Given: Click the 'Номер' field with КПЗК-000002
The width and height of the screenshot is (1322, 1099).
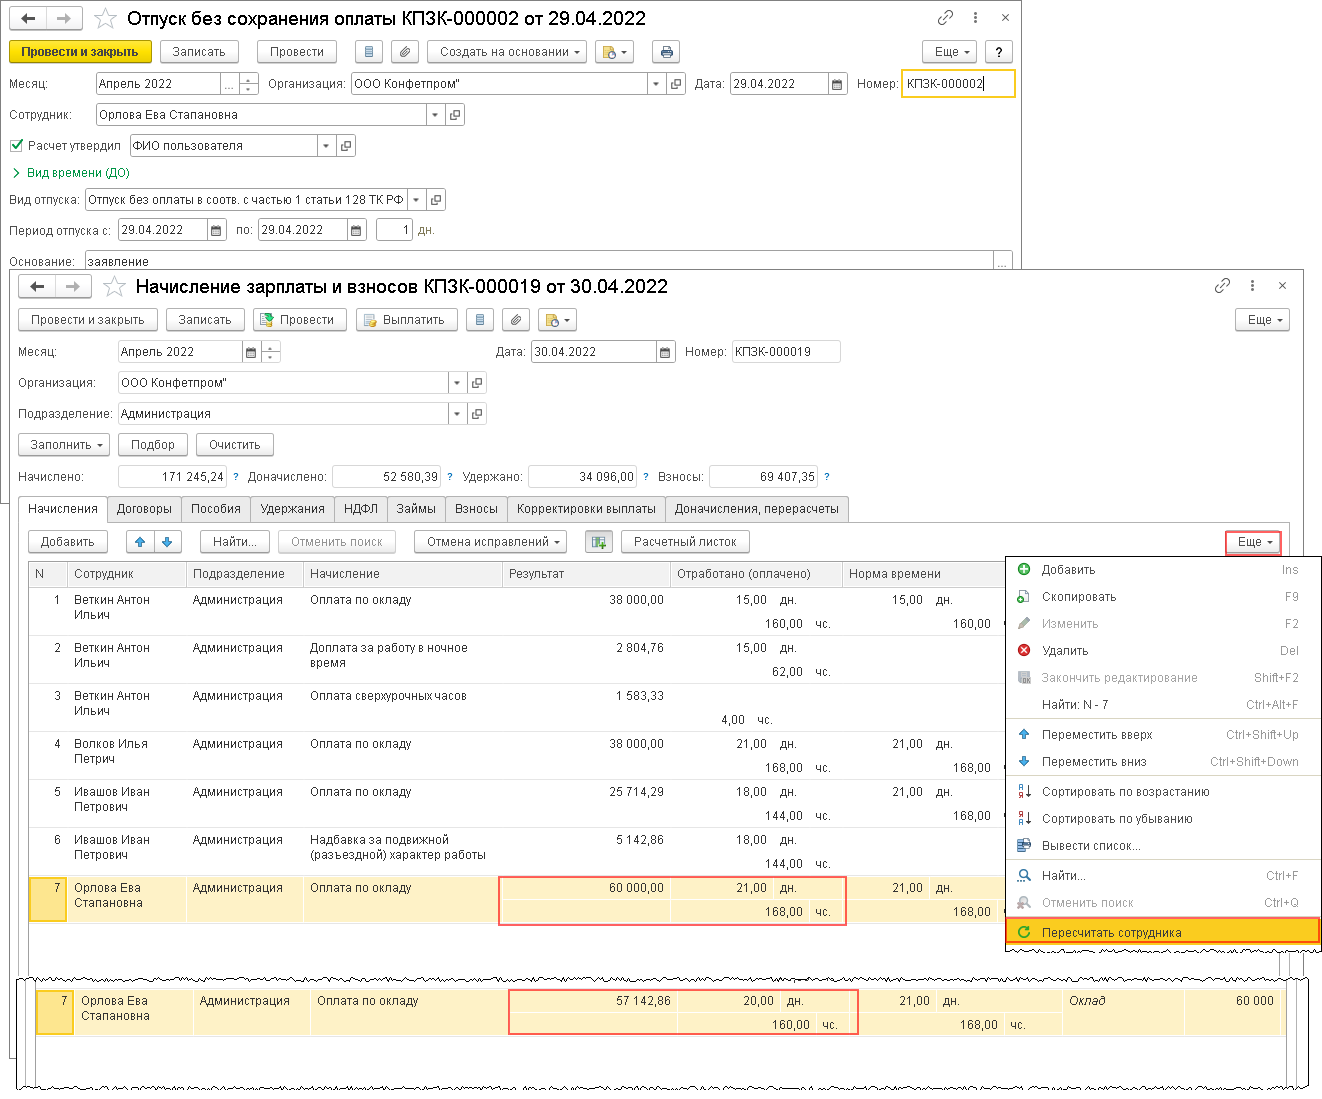Looking at the screenshot, I should [957, 84].
